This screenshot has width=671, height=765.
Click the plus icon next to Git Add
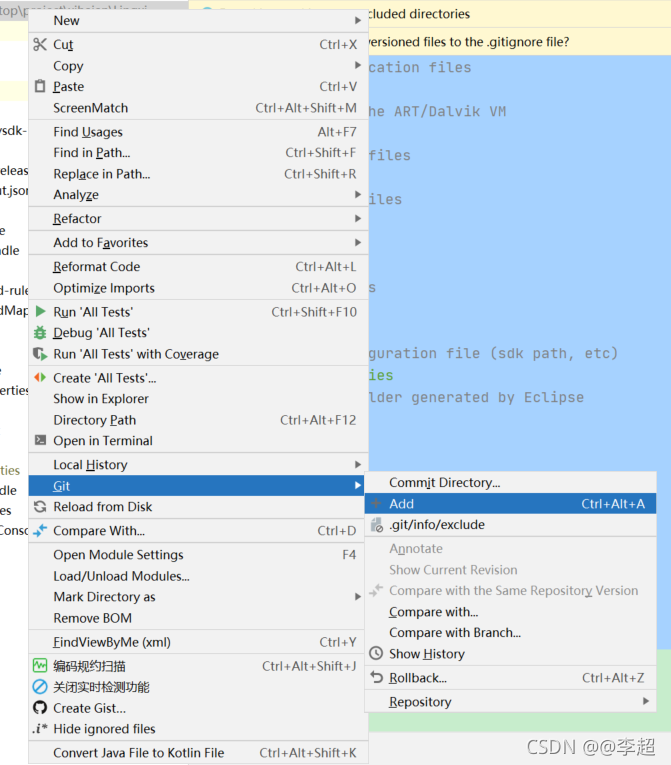coord(376,503)
